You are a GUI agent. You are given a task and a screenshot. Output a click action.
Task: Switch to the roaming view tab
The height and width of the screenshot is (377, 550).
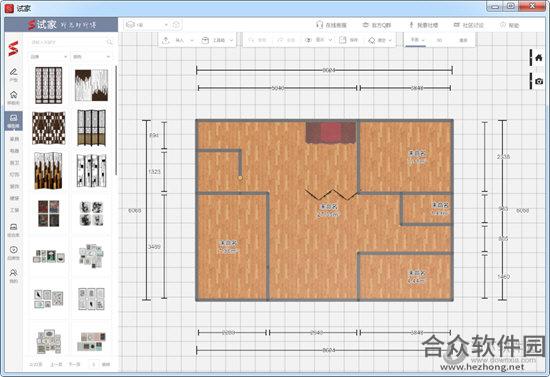click(463, 40)
